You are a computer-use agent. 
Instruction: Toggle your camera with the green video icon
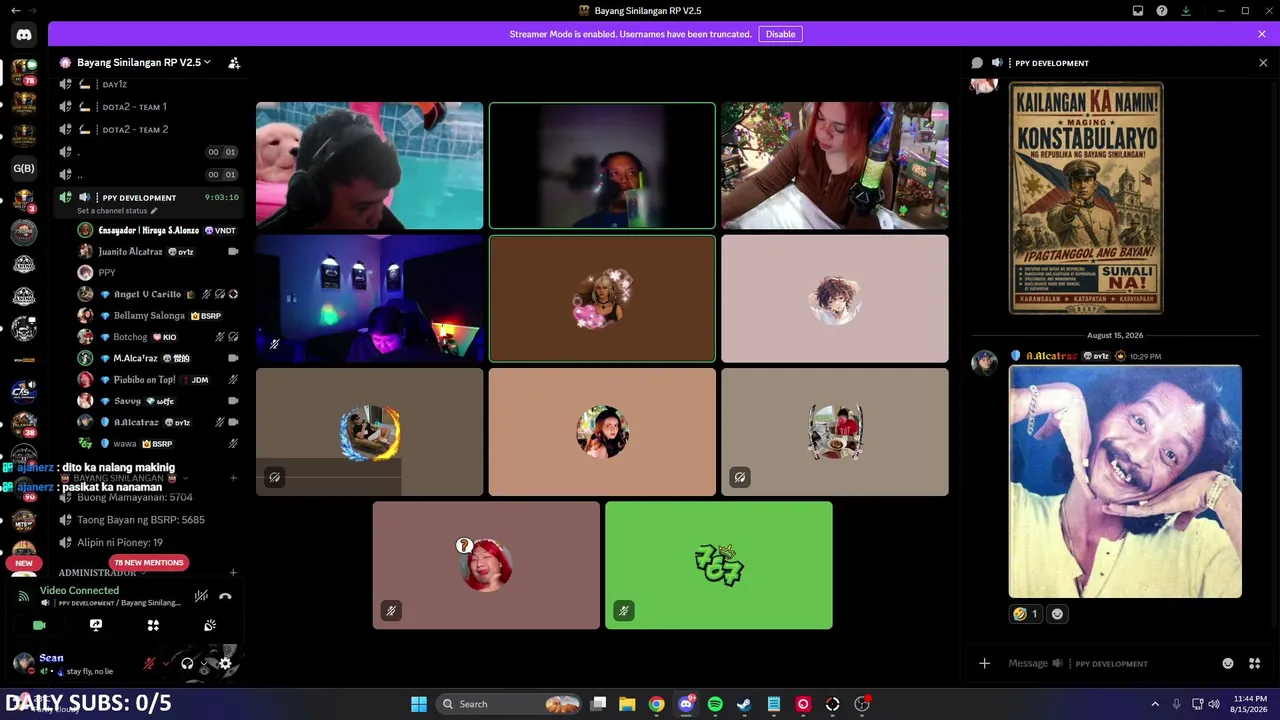pos(39,625)
